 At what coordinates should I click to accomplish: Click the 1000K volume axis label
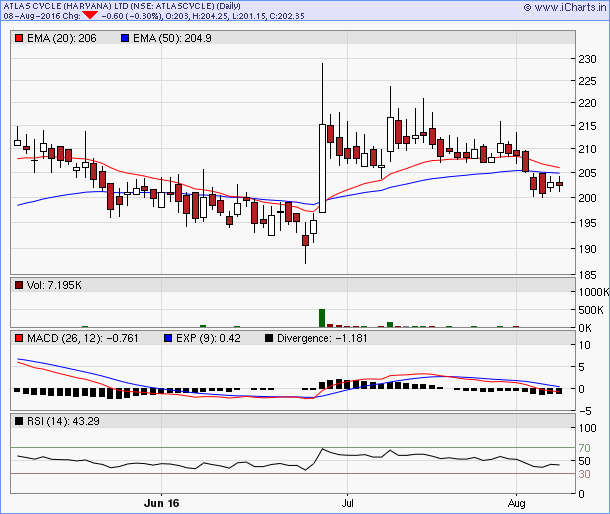(594, 292)
